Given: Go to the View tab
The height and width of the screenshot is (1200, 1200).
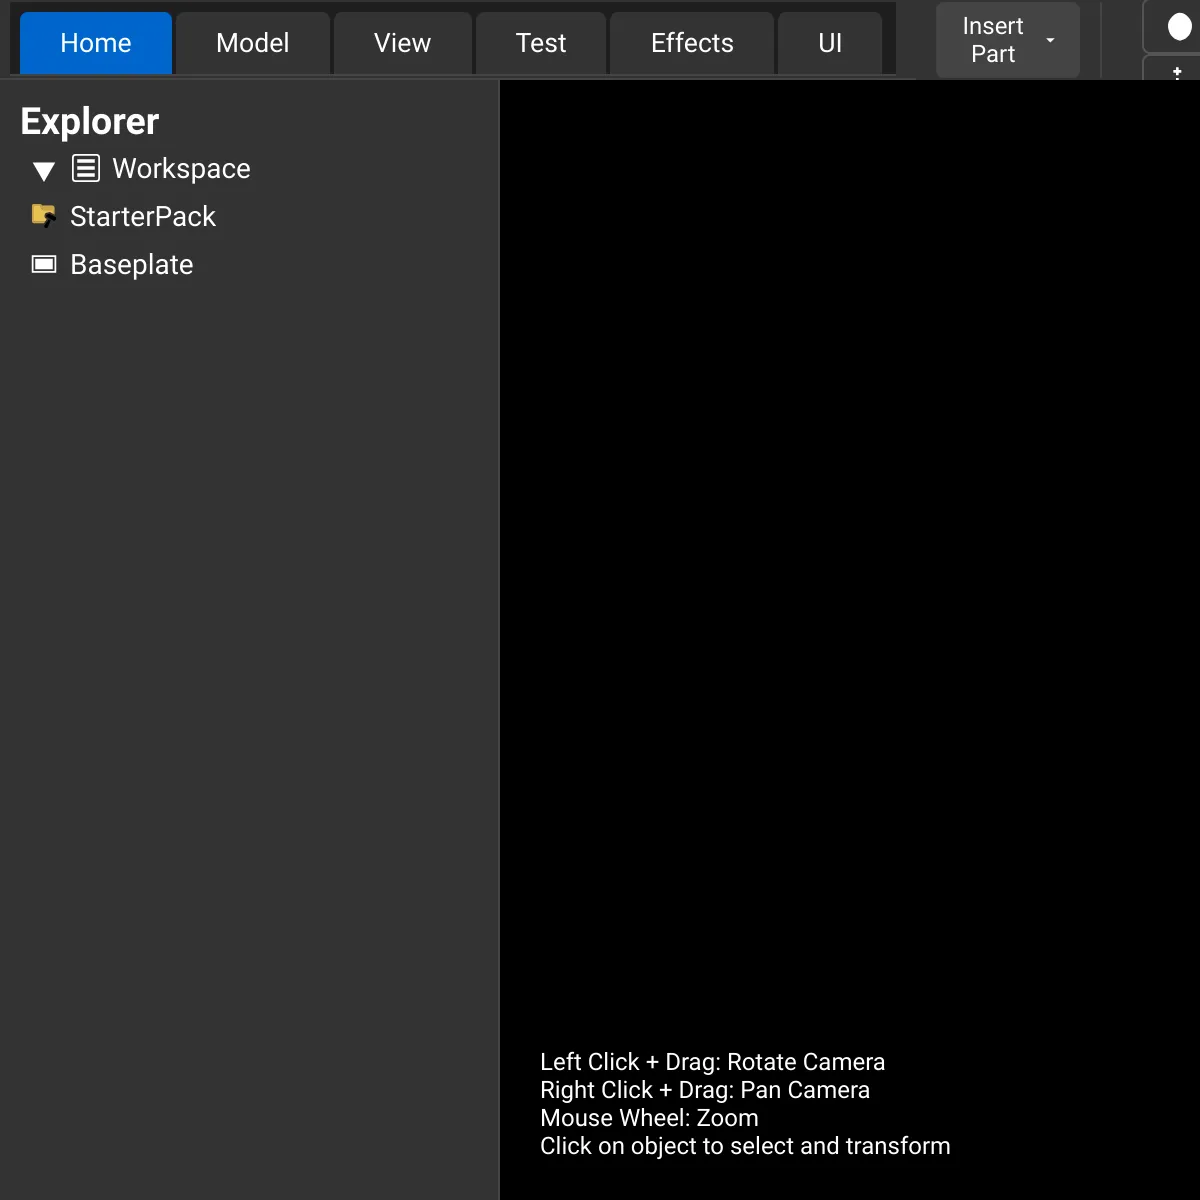Looking at the screenshot, I should click(402, 43).
